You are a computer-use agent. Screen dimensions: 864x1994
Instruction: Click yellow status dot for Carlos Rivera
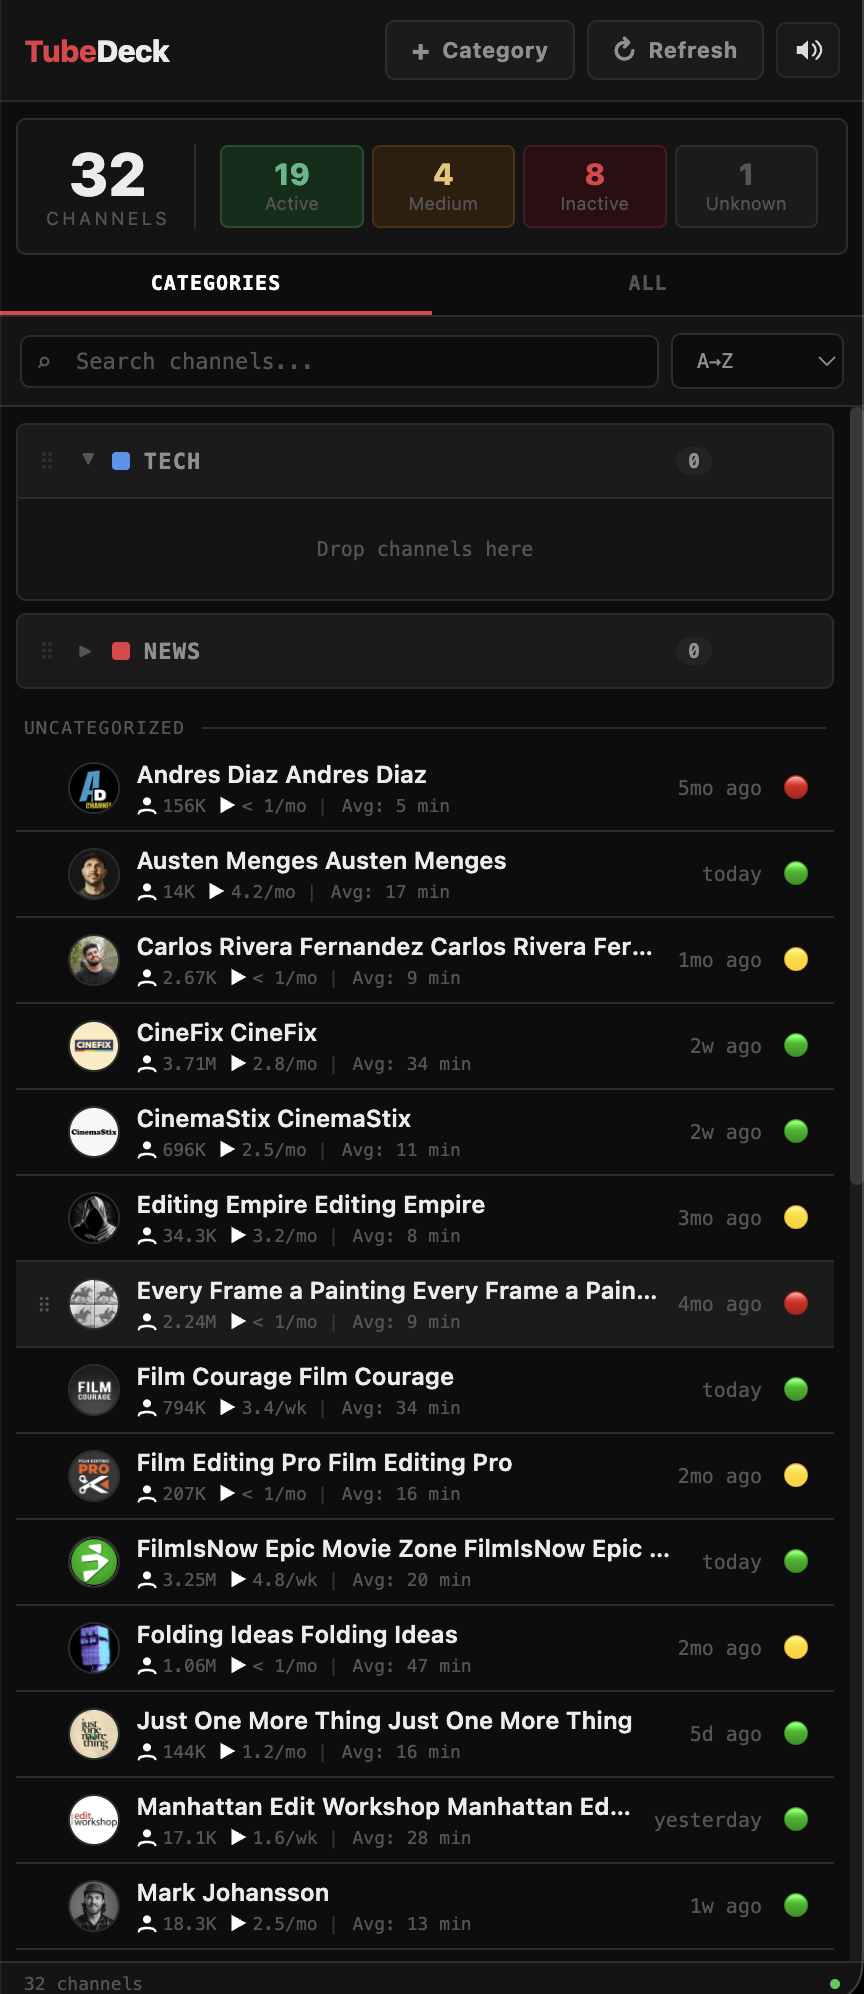pos(796,960)
